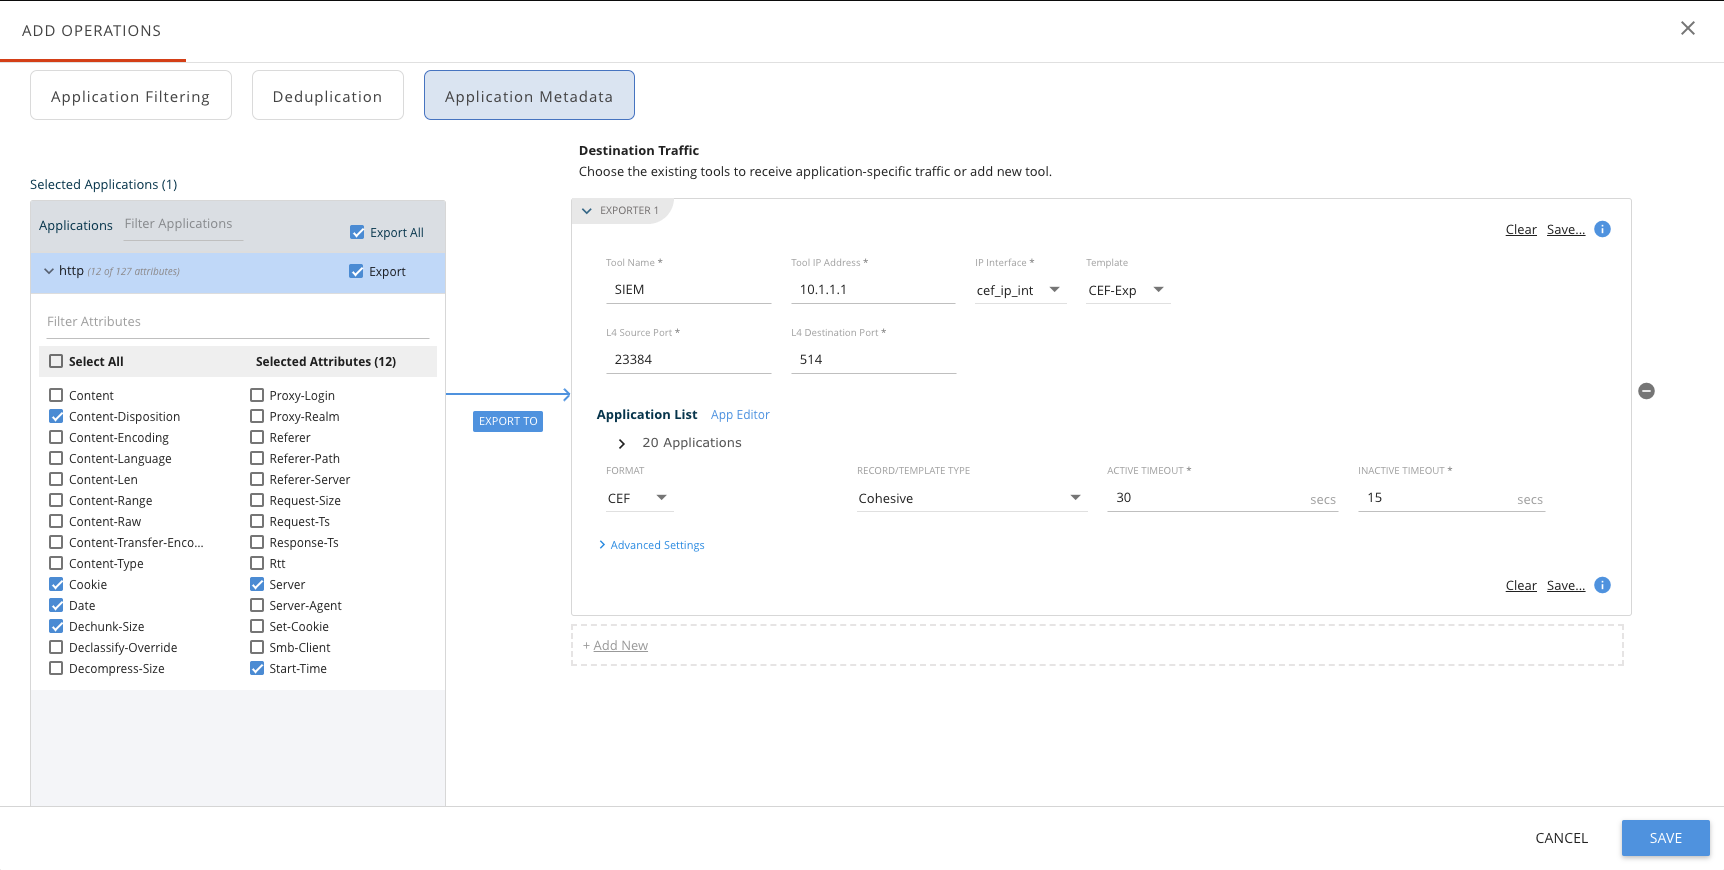Expand the 20 Applications list
The width and height of the screenshot is (1724, 870).
[621, 443]
